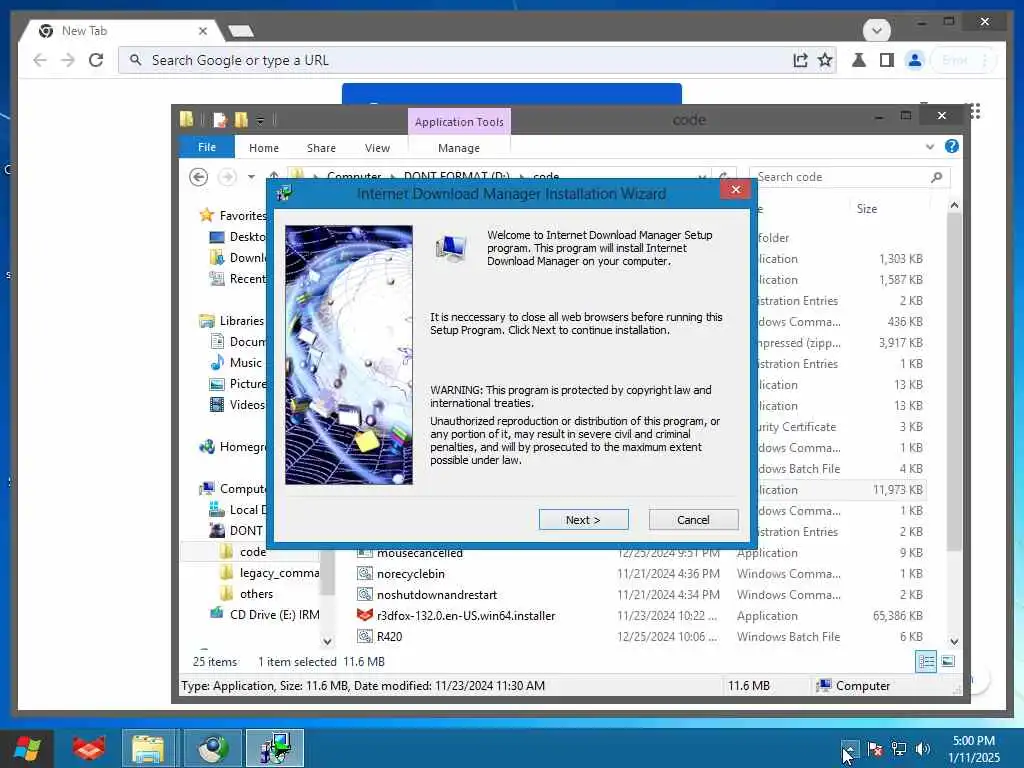Reload the page in Chrome
Viewport: 1024px width, 768px height.
coord(96,60)
